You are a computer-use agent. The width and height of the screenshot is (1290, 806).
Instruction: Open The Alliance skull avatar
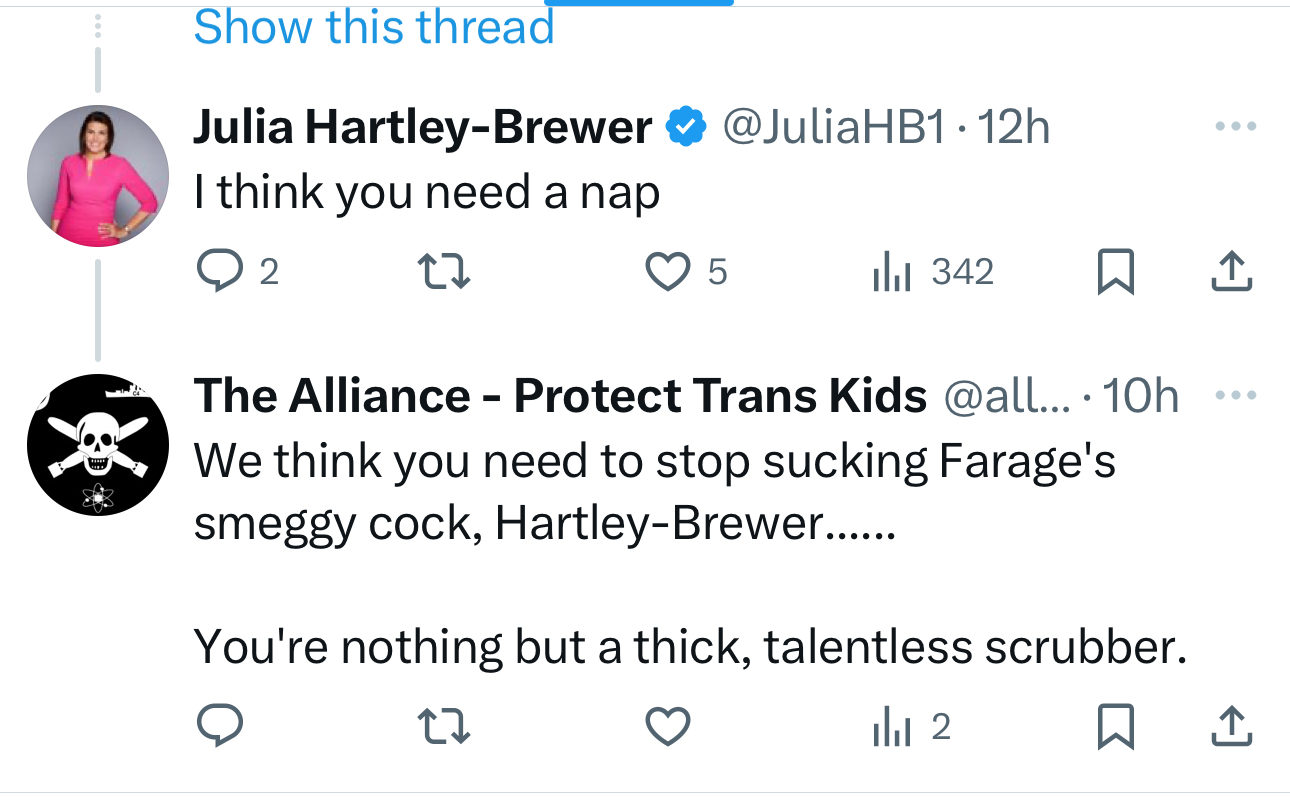click(97, 445)
